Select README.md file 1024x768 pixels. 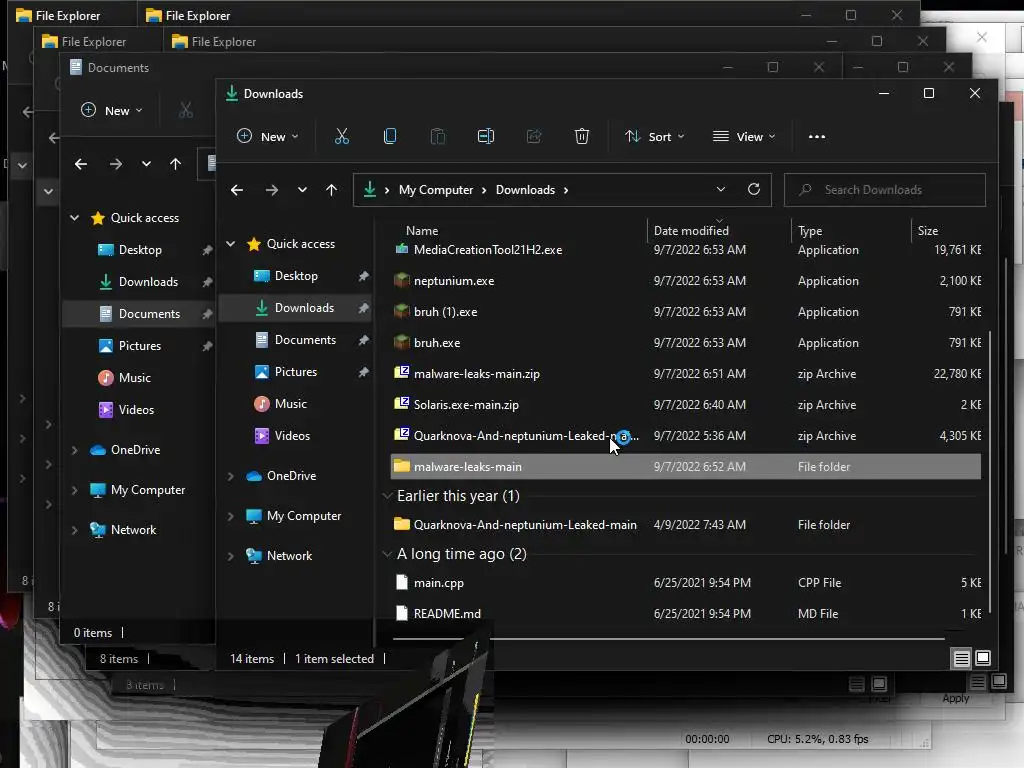[447, 614]
